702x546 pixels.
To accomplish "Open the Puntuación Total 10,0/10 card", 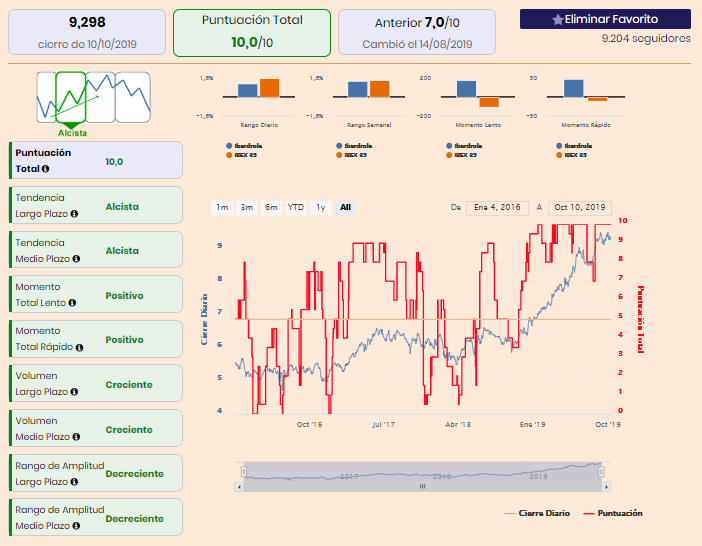I will [x=252, y=33].
